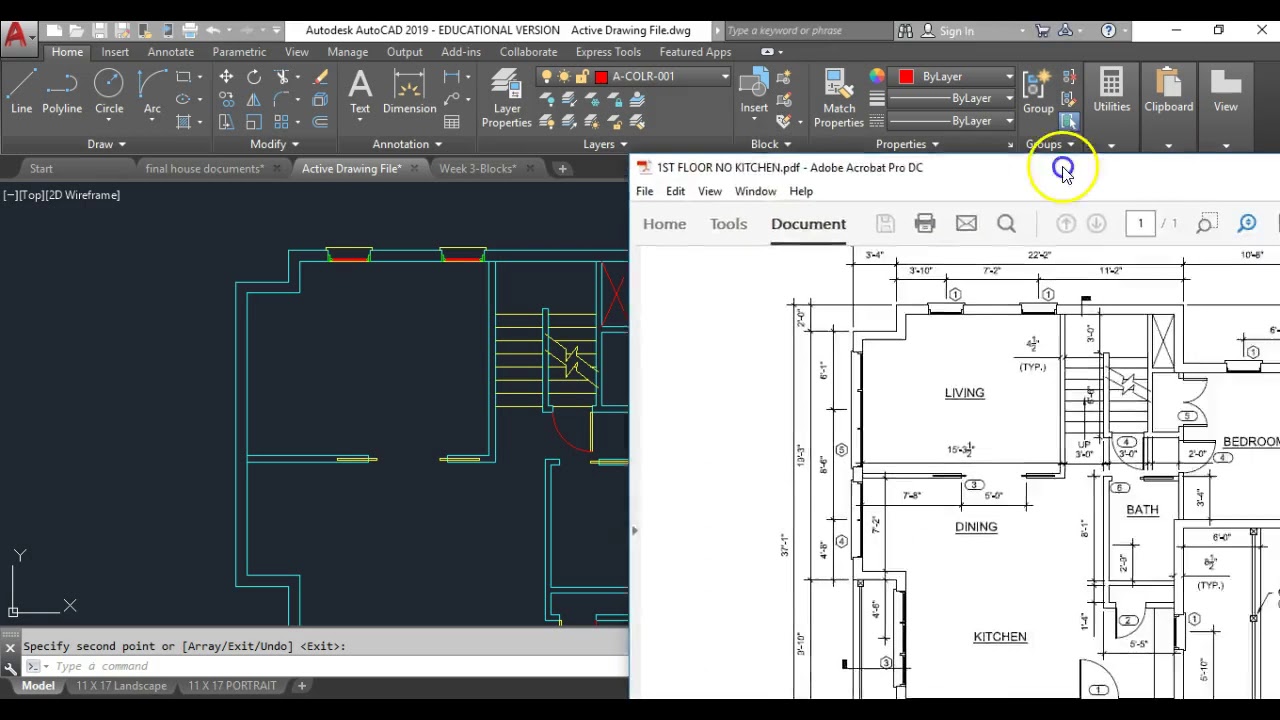Viewport: 1280px width, 720px height.
Task: Select the Array tool
Action: point(282,122)
